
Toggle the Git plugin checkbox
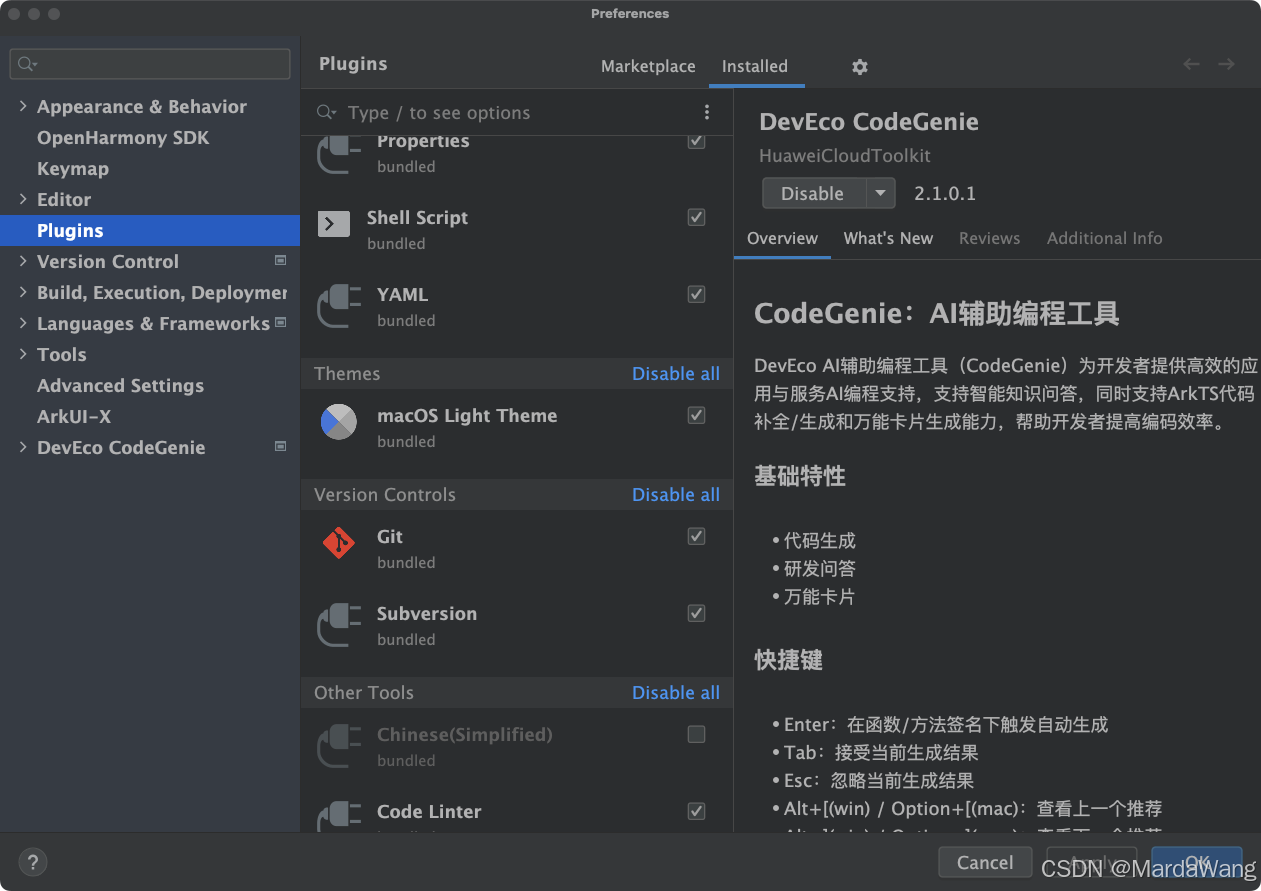point(696,536)
